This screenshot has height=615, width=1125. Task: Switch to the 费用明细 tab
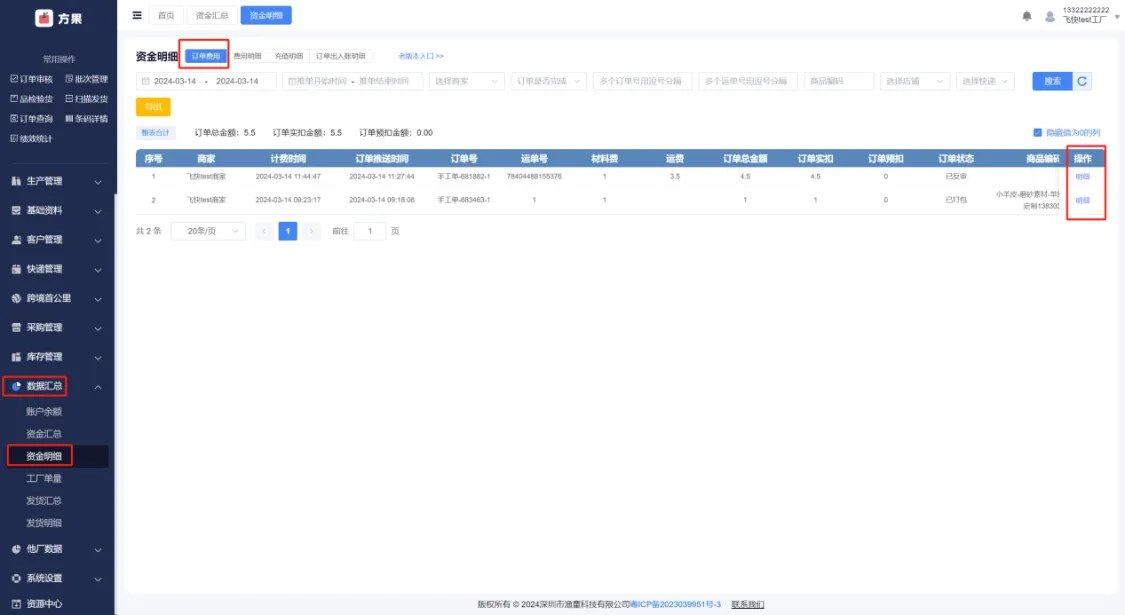[247, 56]
